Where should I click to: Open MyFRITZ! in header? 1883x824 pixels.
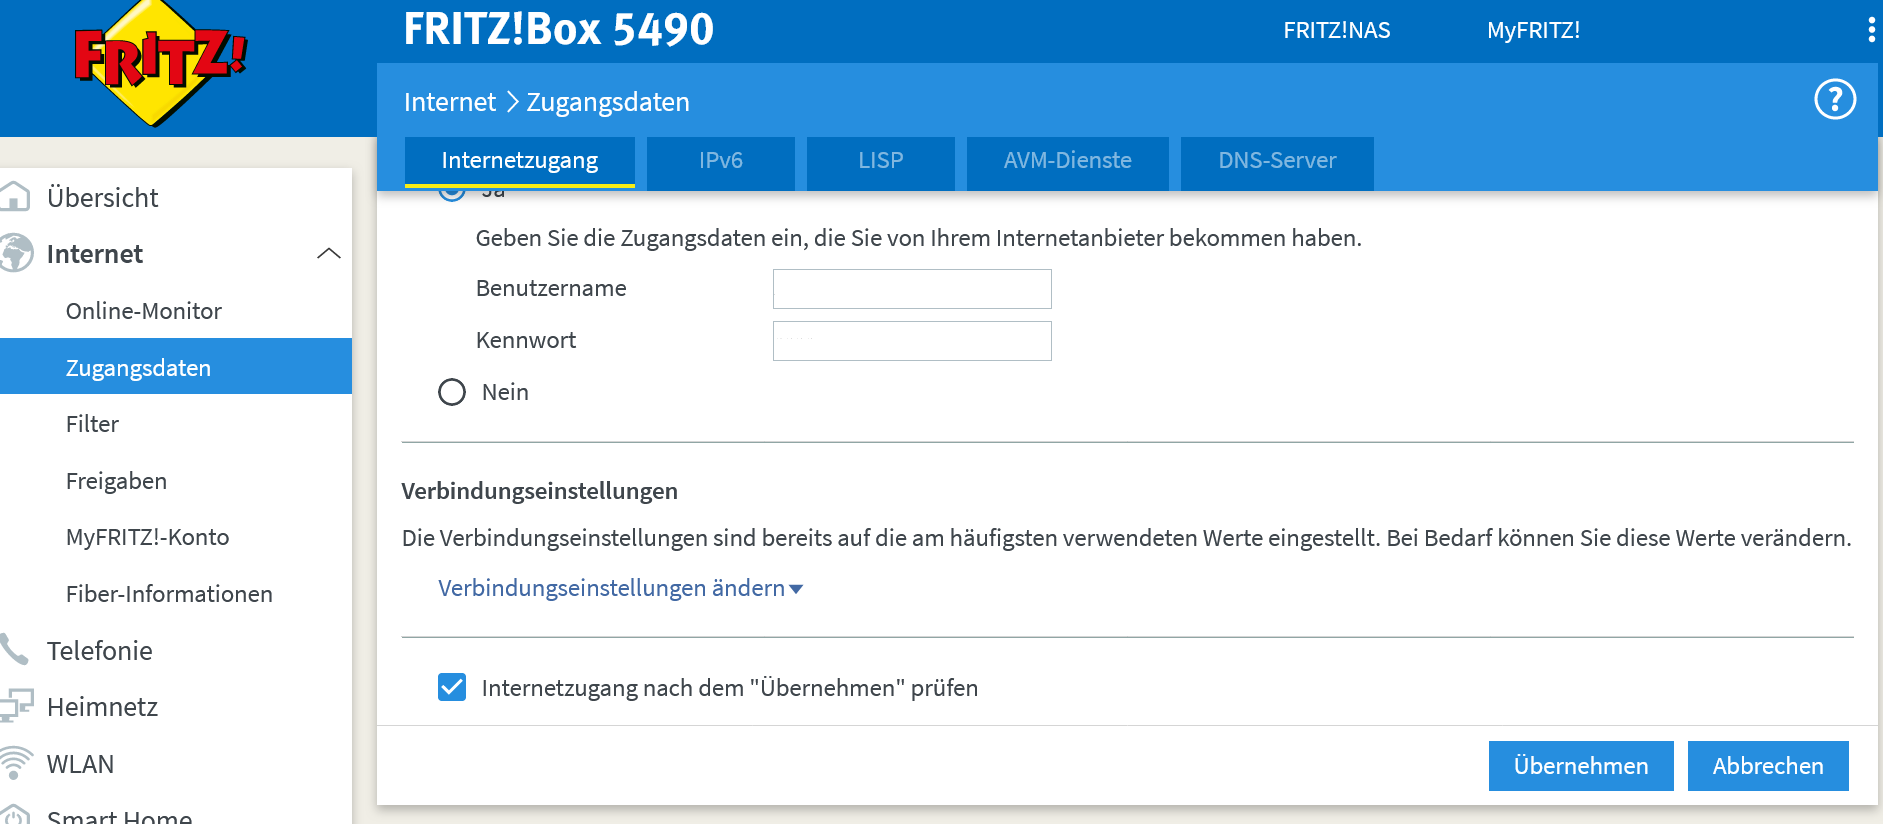pos(1533,30)
